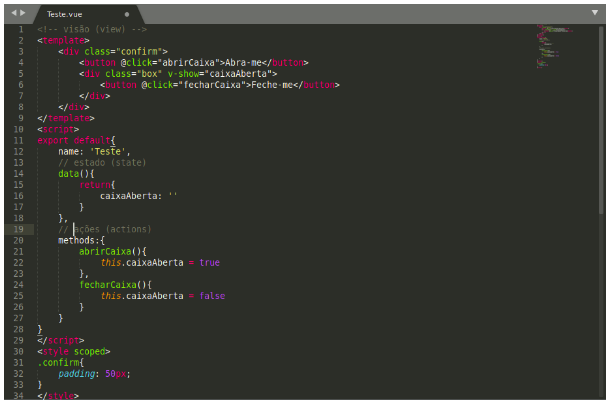Click the class "confirm" attribute
Screen dimensions: 610x404
[x=124, y=51]
